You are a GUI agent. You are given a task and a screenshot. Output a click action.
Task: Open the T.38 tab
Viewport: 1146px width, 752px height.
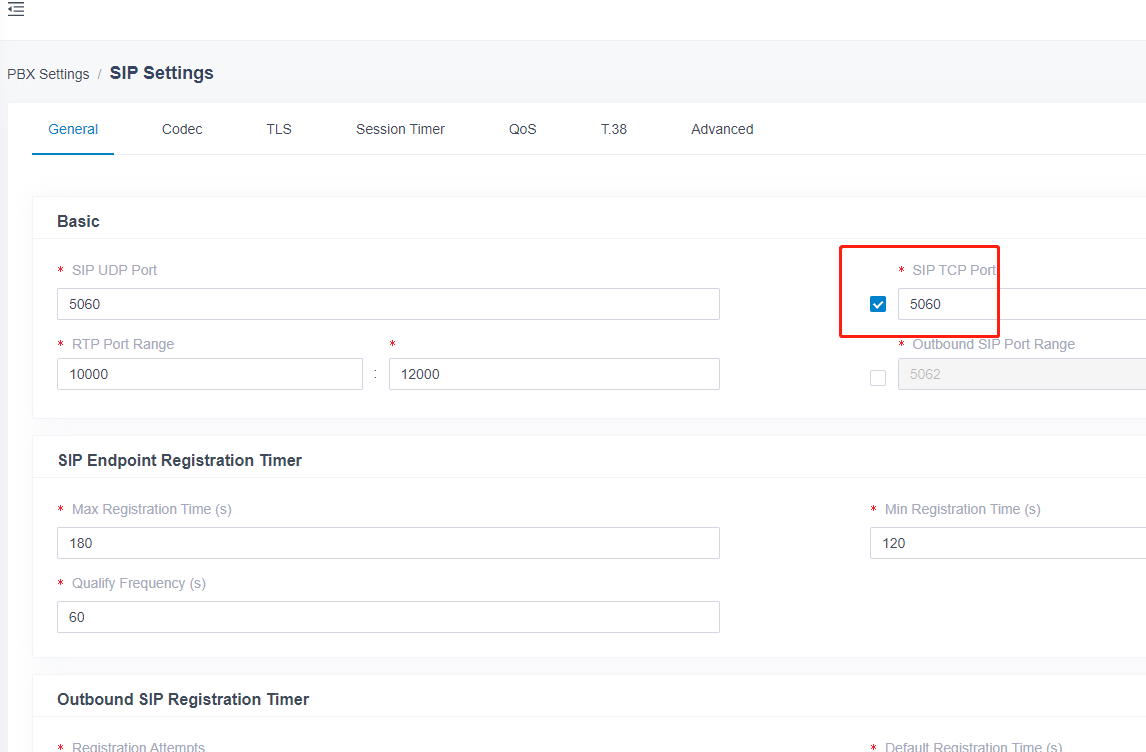click(614, 129)
